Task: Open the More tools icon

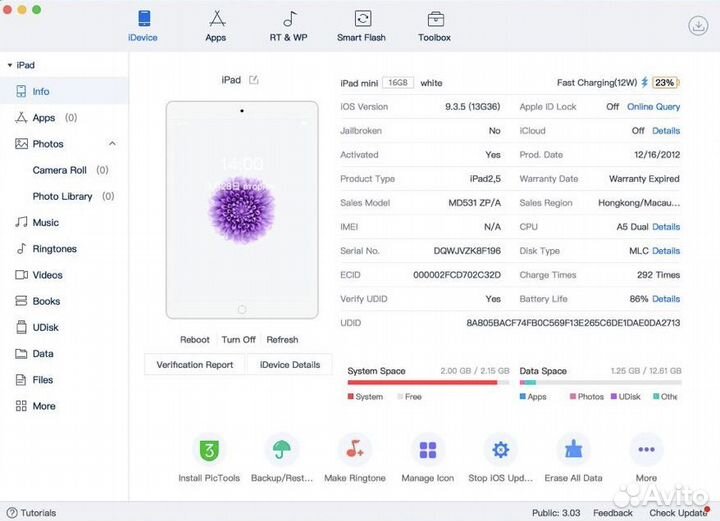Action: 646,450
